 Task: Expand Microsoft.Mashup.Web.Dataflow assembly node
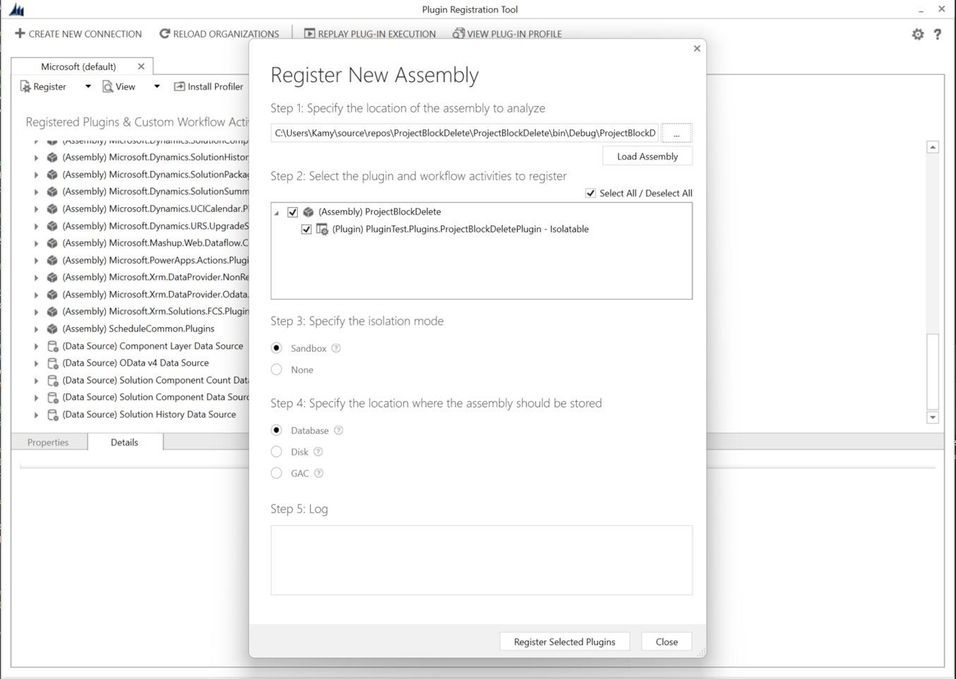[36, 243]
